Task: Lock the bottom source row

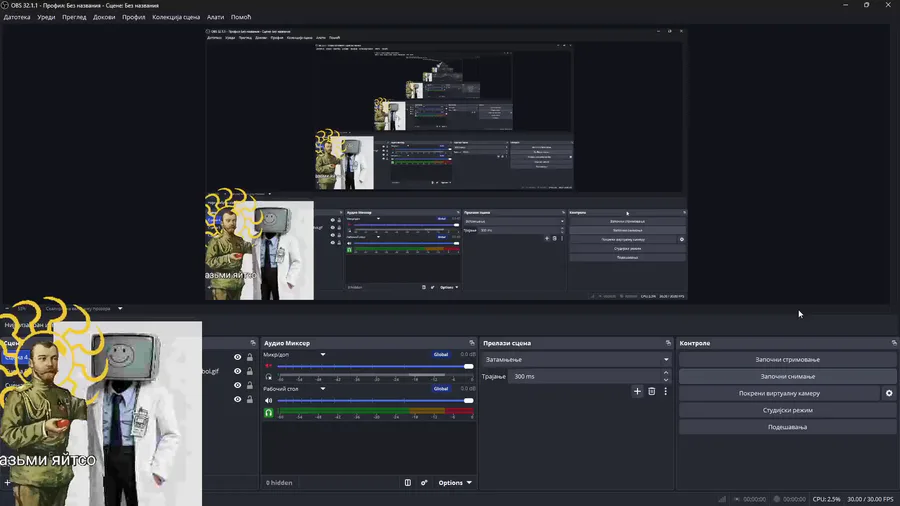Action: coord(250,399)
